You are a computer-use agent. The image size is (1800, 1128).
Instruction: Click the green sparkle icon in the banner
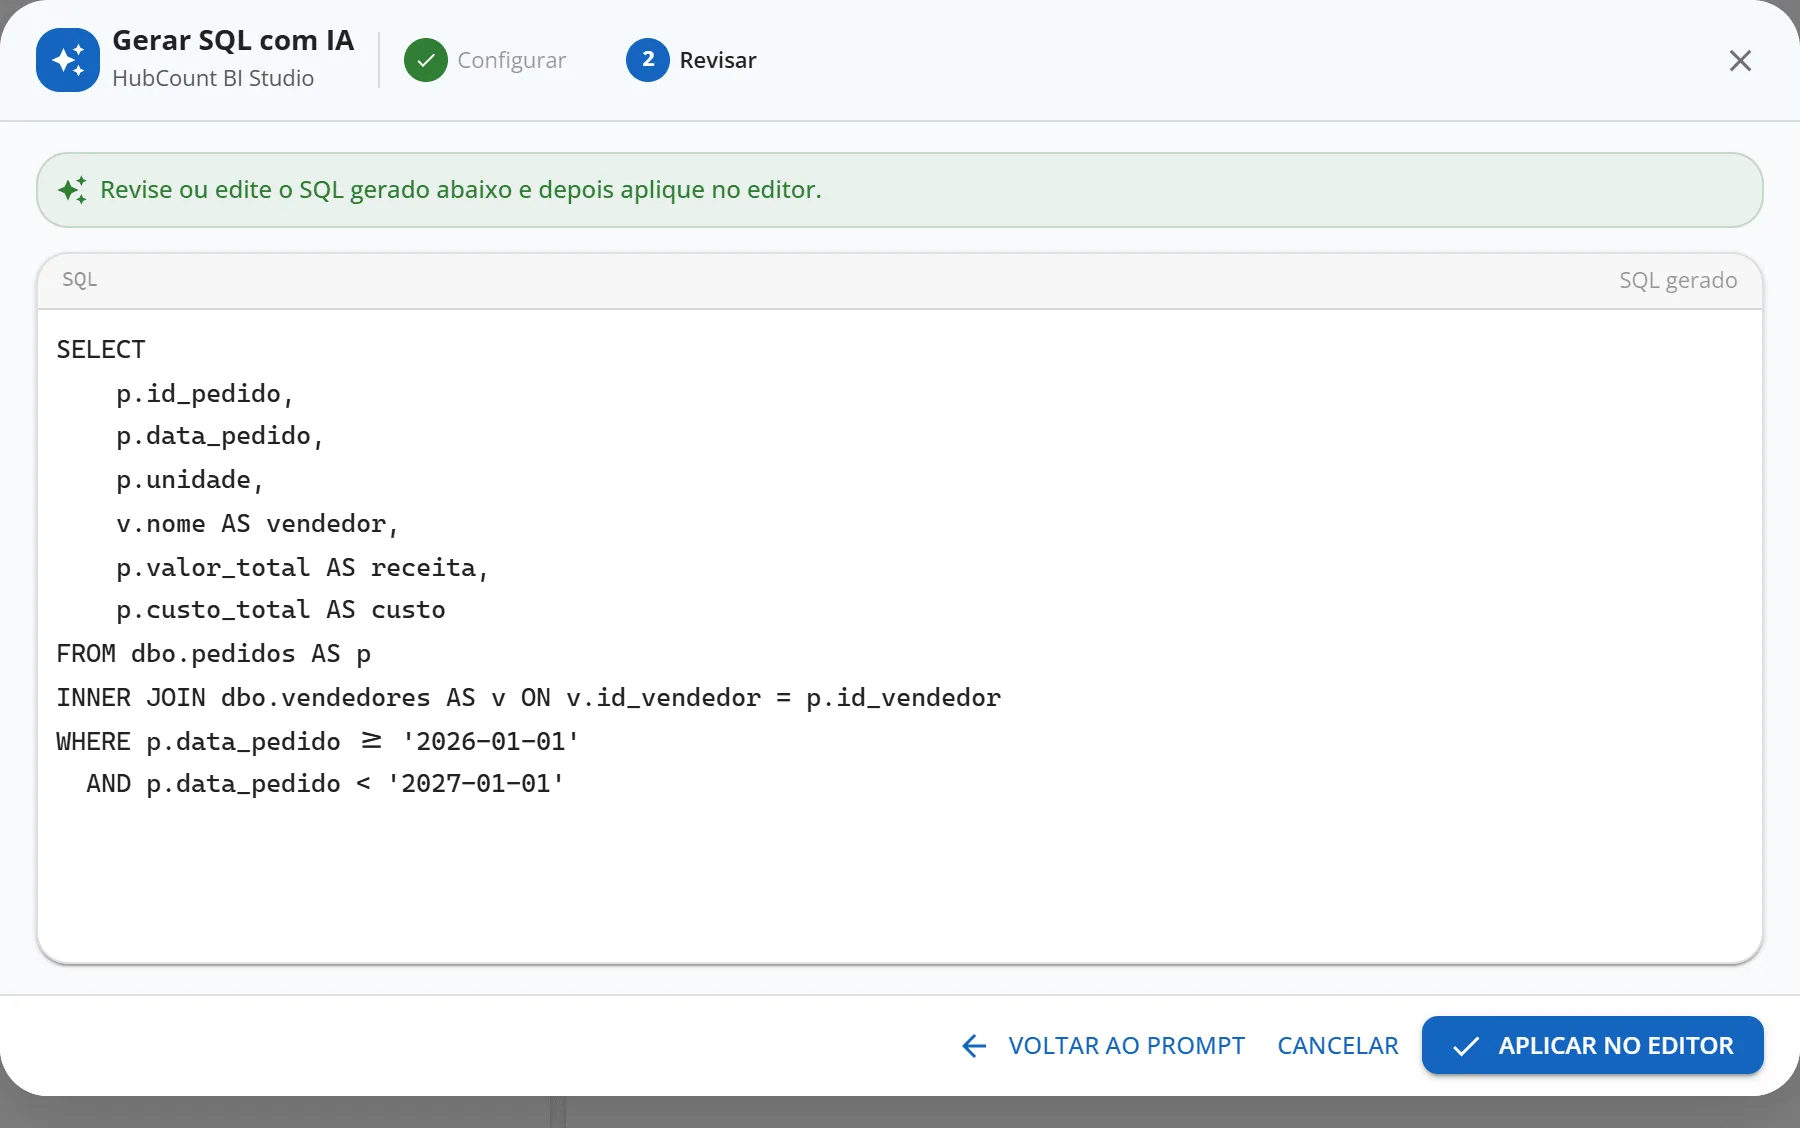click(x=72, y=190)
